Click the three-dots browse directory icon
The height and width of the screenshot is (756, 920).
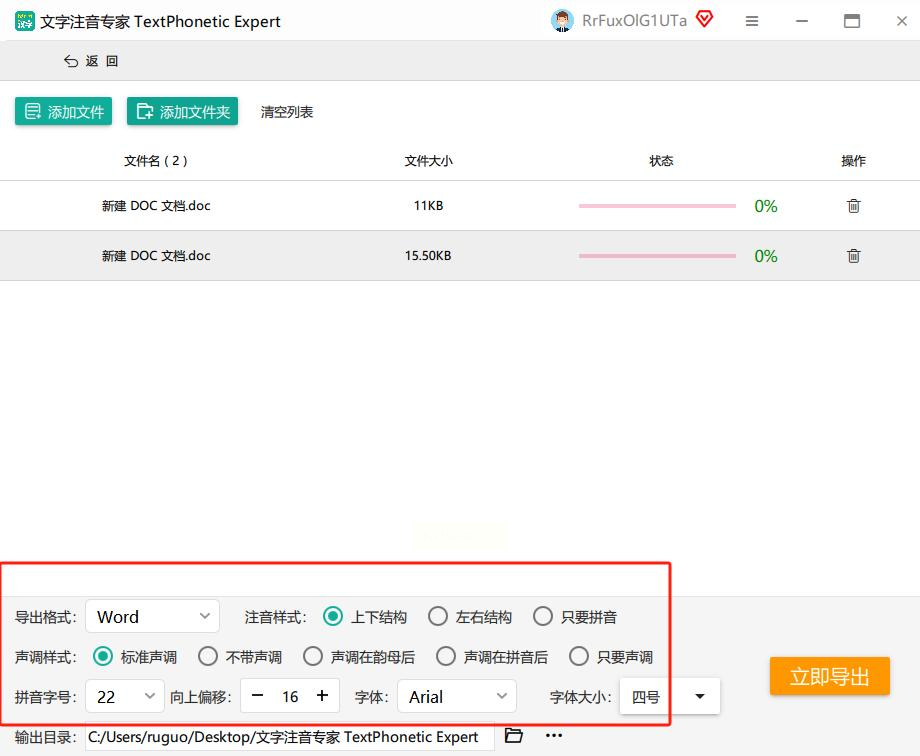(554, 736)
